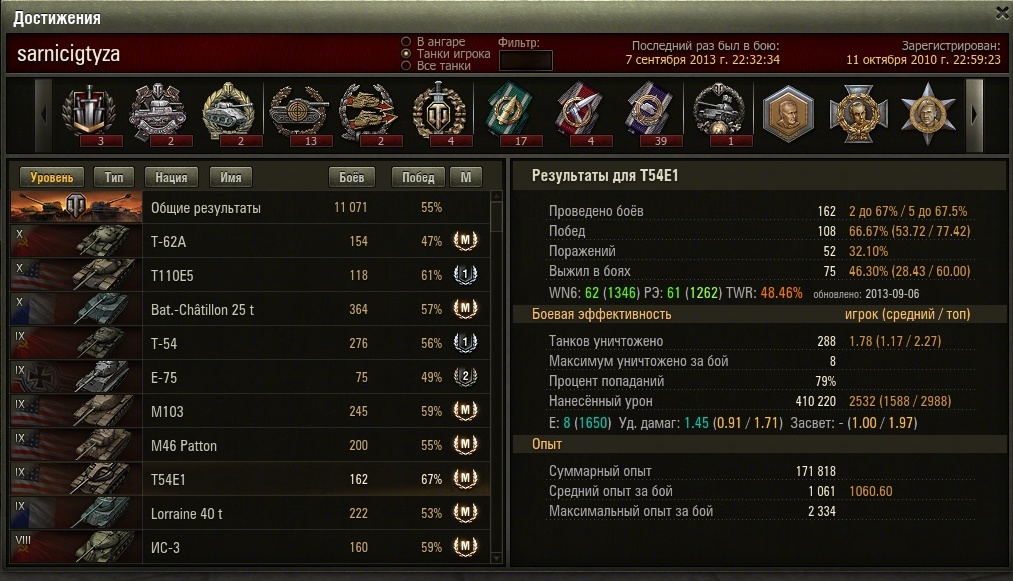Click the 'Фильтр' filter input box

point(526,61)
